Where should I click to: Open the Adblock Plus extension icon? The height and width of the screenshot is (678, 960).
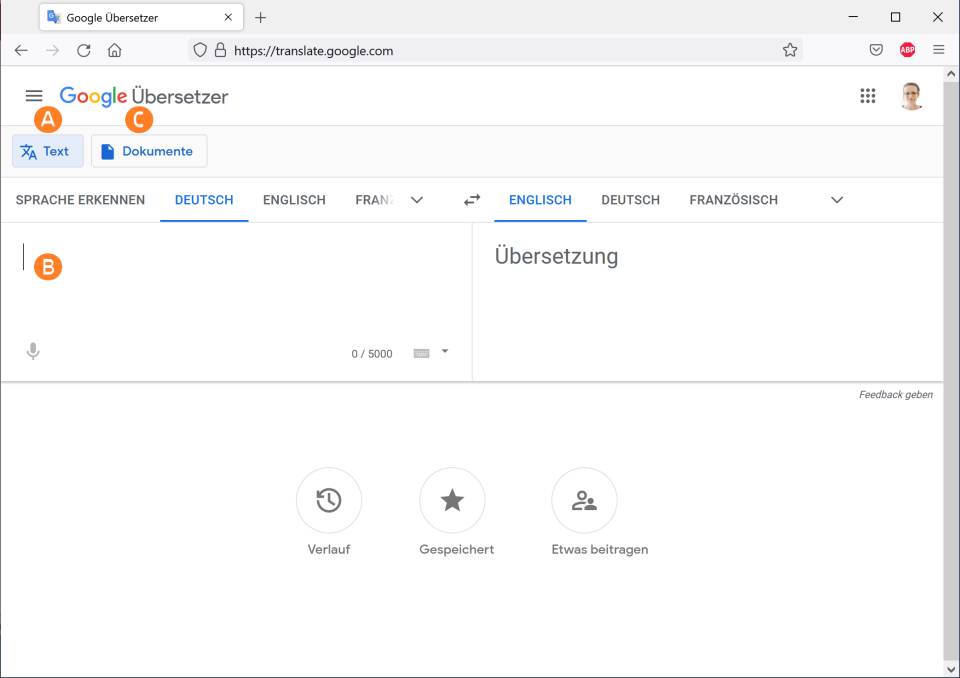click(907, 50)
